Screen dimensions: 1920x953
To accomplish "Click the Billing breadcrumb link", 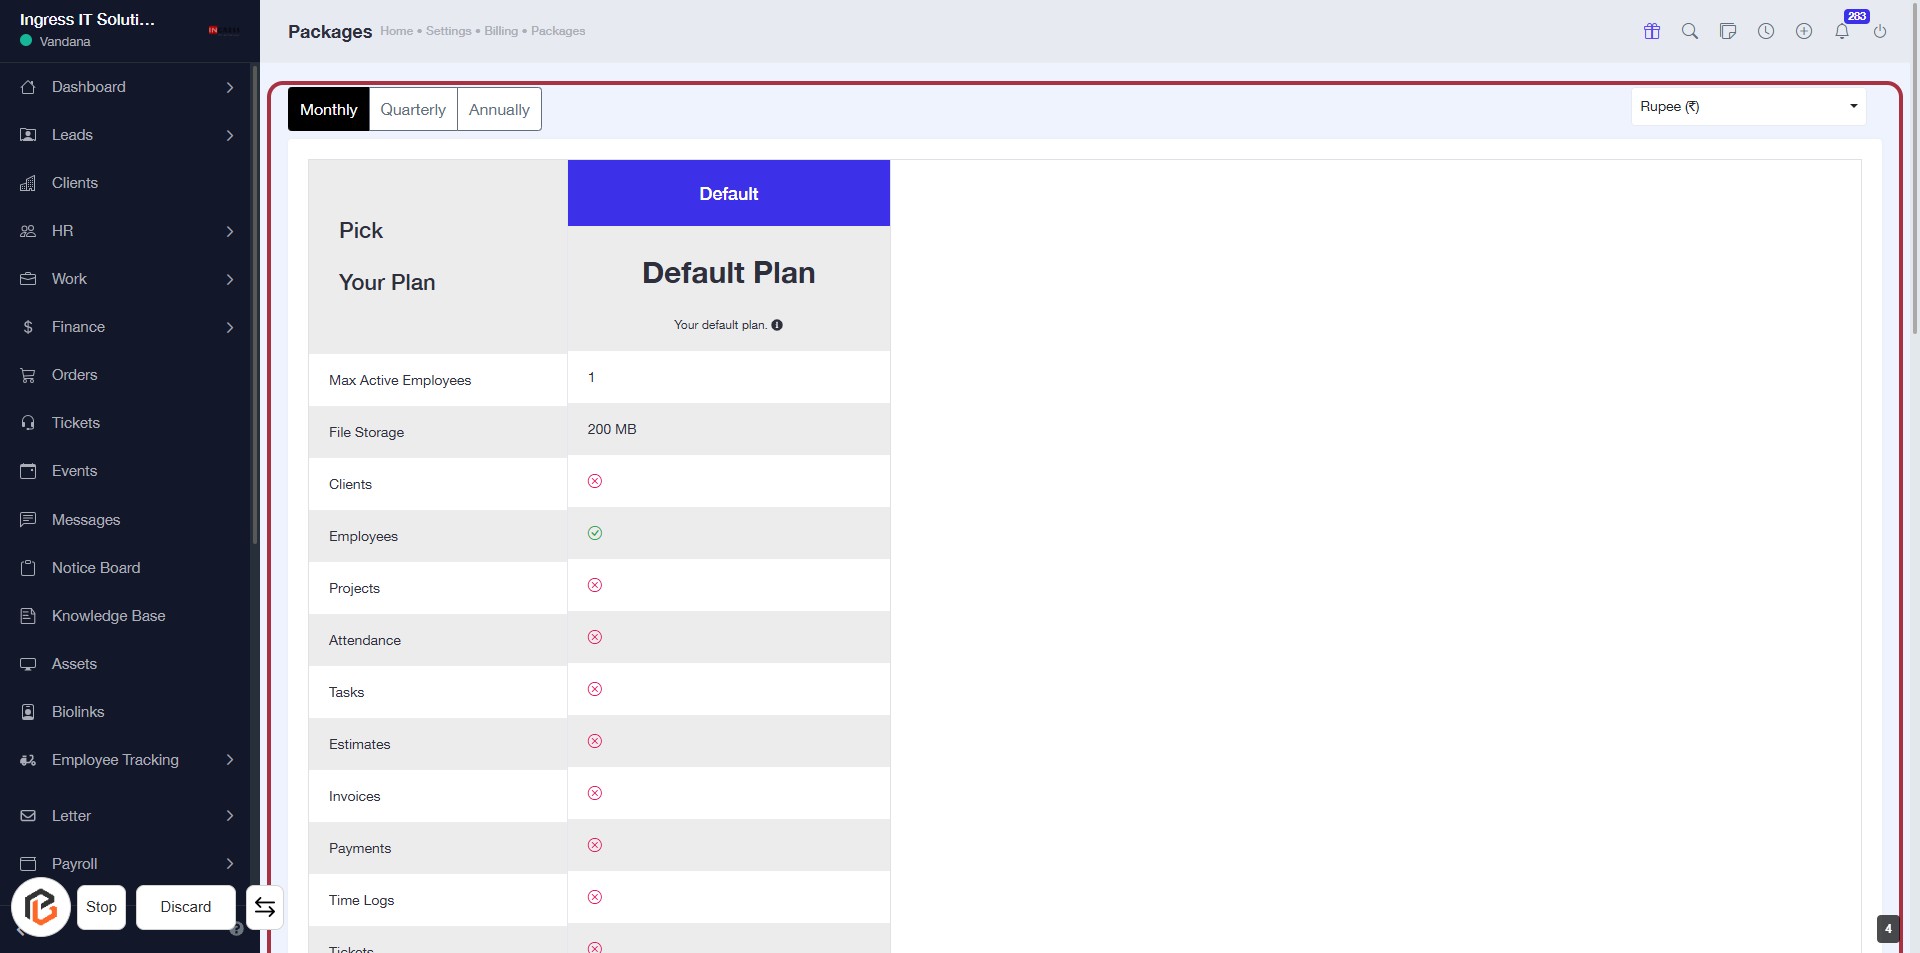I will tap(501, 31).
